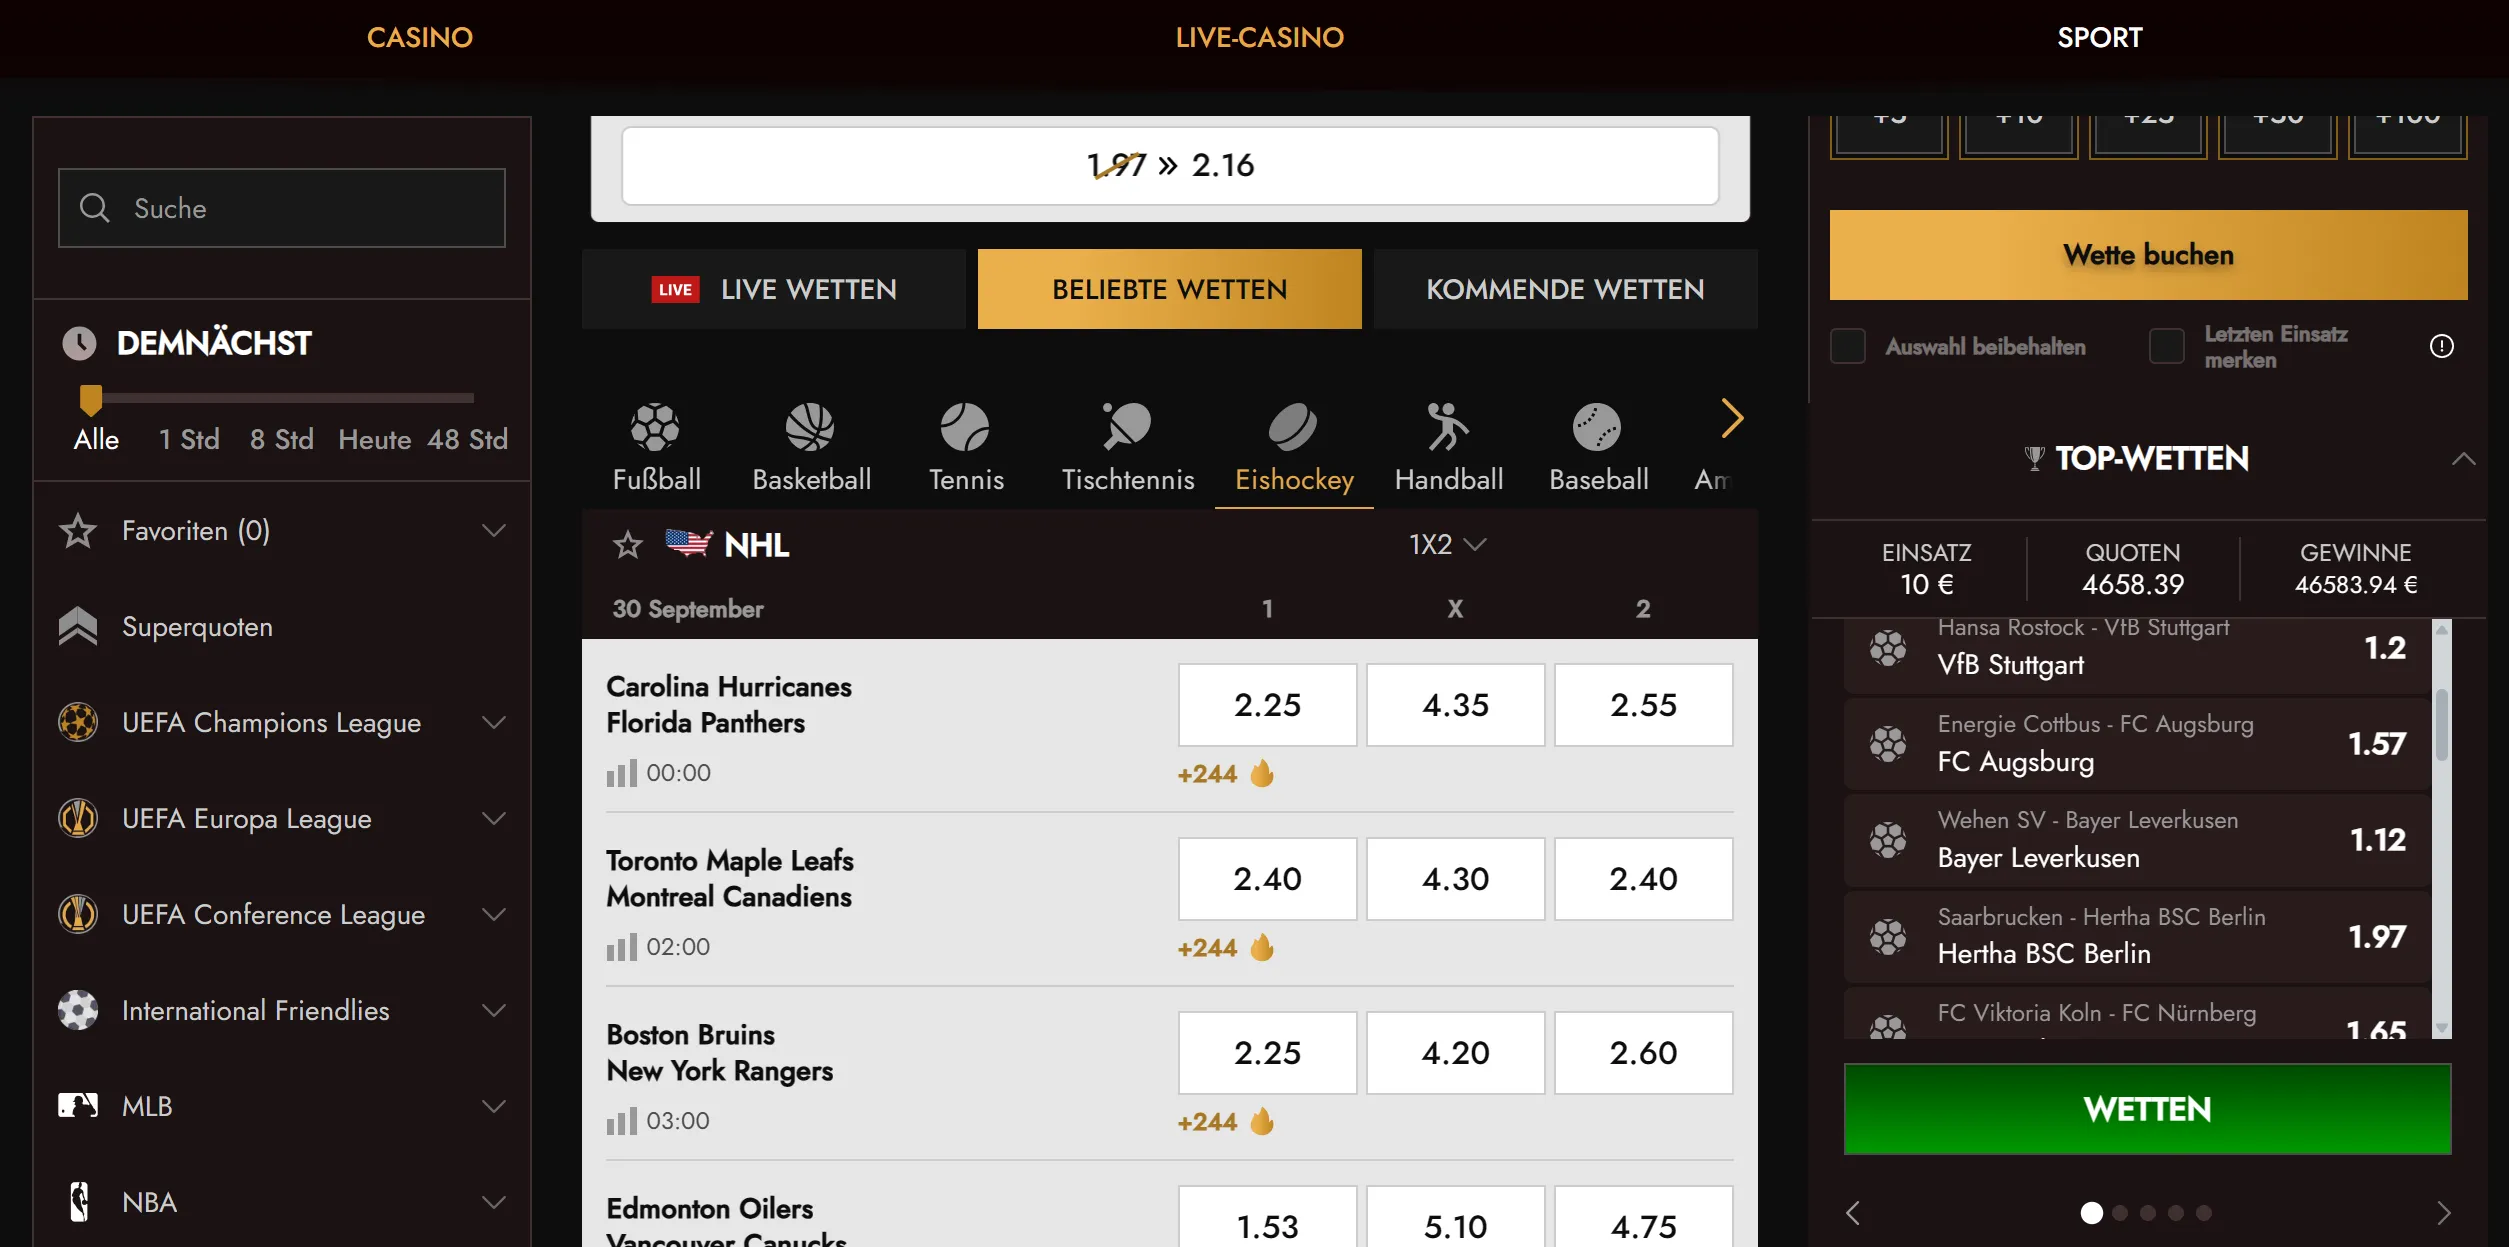The image size is (2509, 1247).
Task: Expand UEFA Champions League menu
Action: (x=494, y=722)
